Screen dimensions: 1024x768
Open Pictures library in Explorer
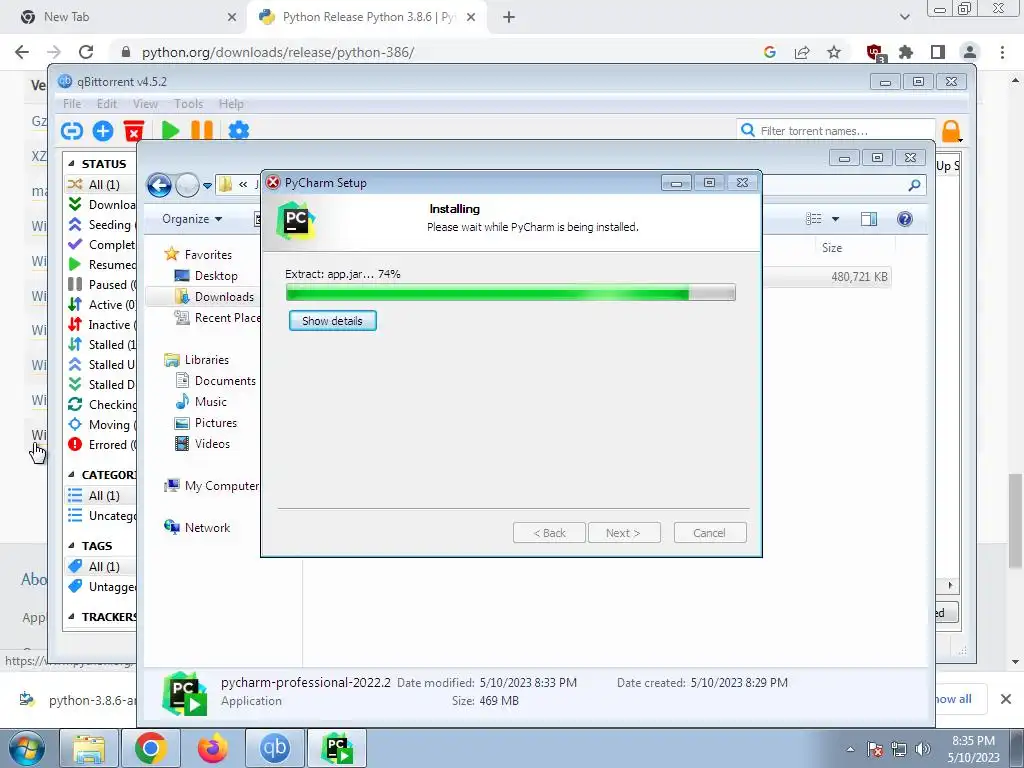(x=206, y=423)
